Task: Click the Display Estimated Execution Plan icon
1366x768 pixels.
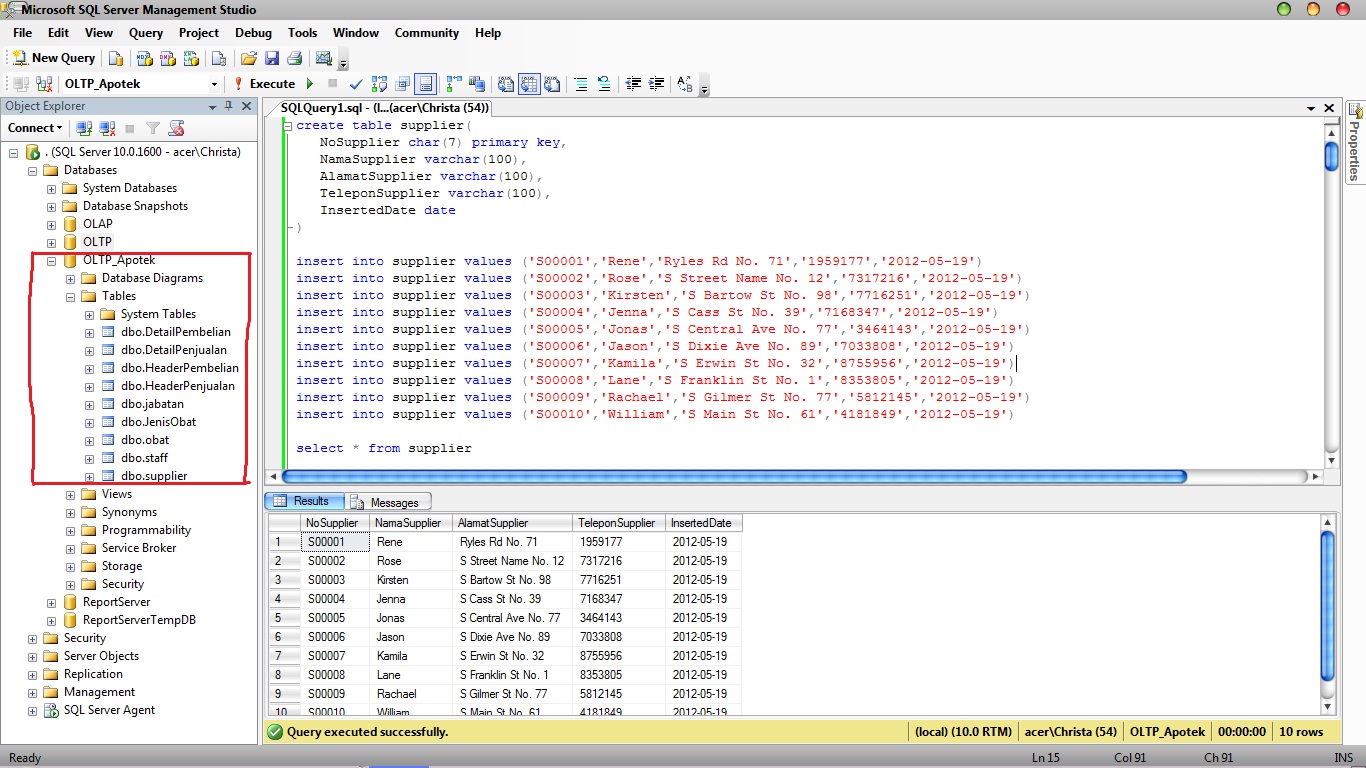Action: [x=381, y=84]
